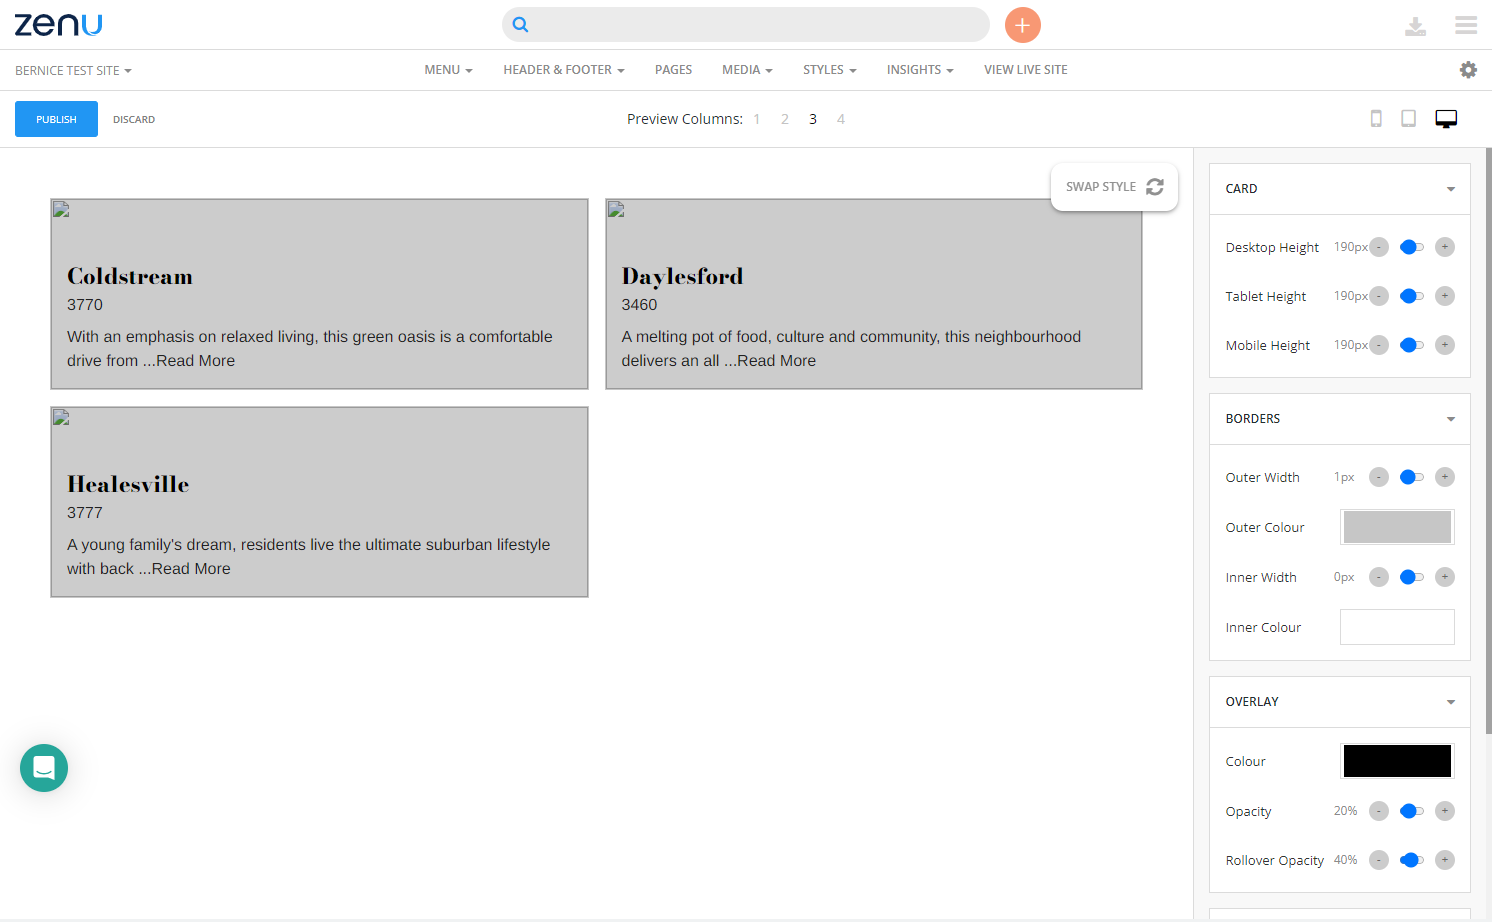This screenshot has width=1492, height=922.
Task: Pick the Overlay Colour black swatch
Action: point(1397,761)
